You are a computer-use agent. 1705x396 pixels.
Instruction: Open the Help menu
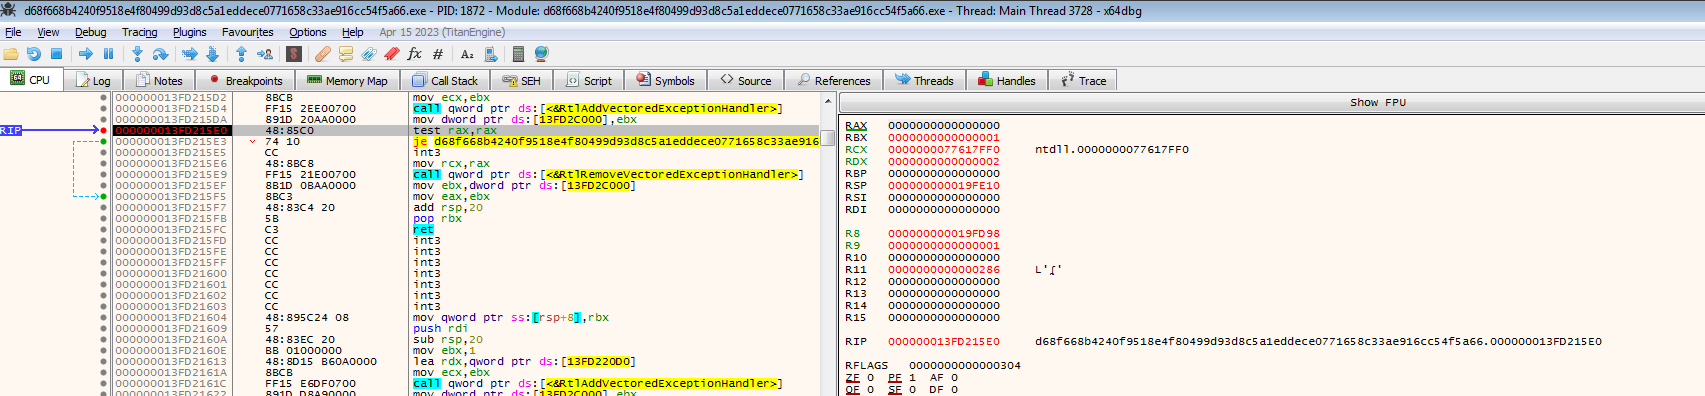352,32
